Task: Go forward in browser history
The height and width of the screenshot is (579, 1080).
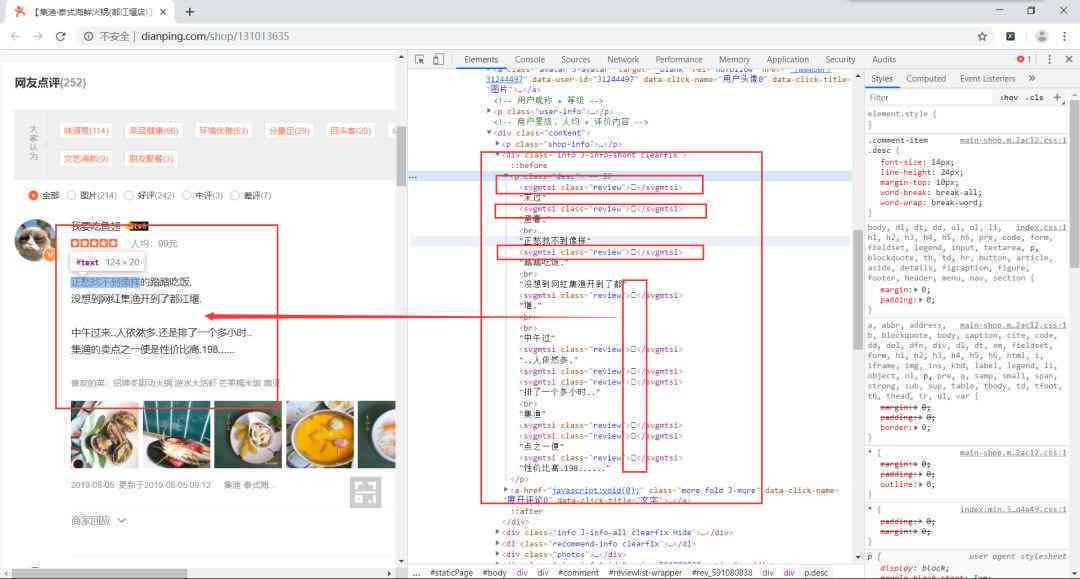Action: (37, 36)
